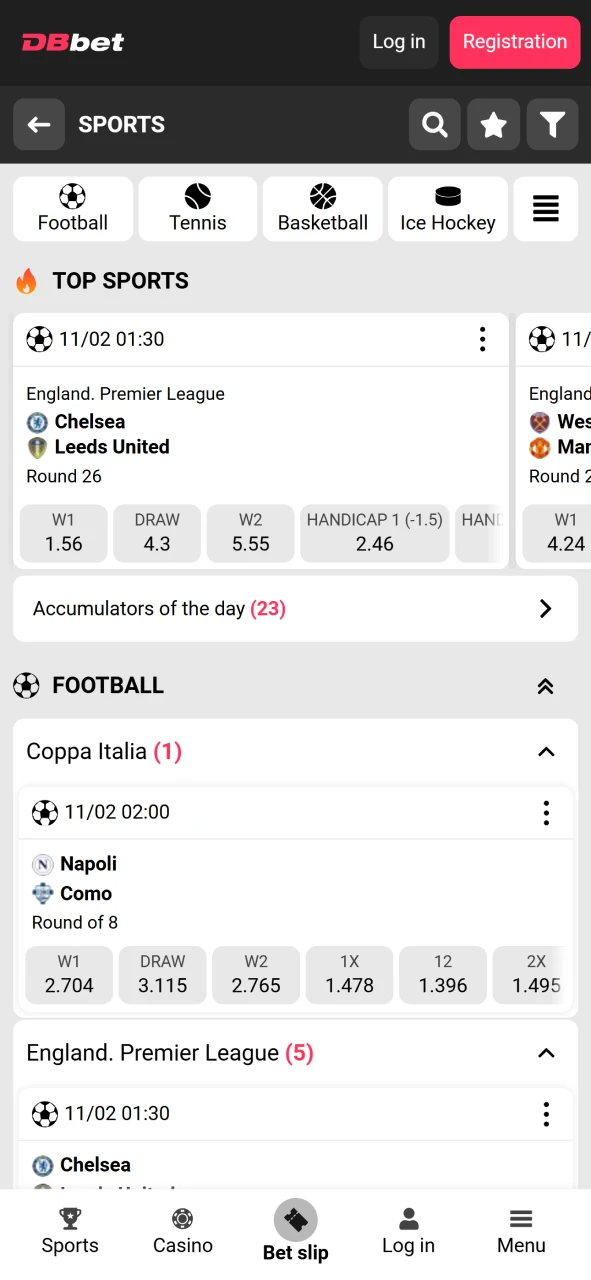Open the three-dot menu on the Napoli match
Image resolution: width=591 pixels, height=1280 pixels.
[546, 813]
